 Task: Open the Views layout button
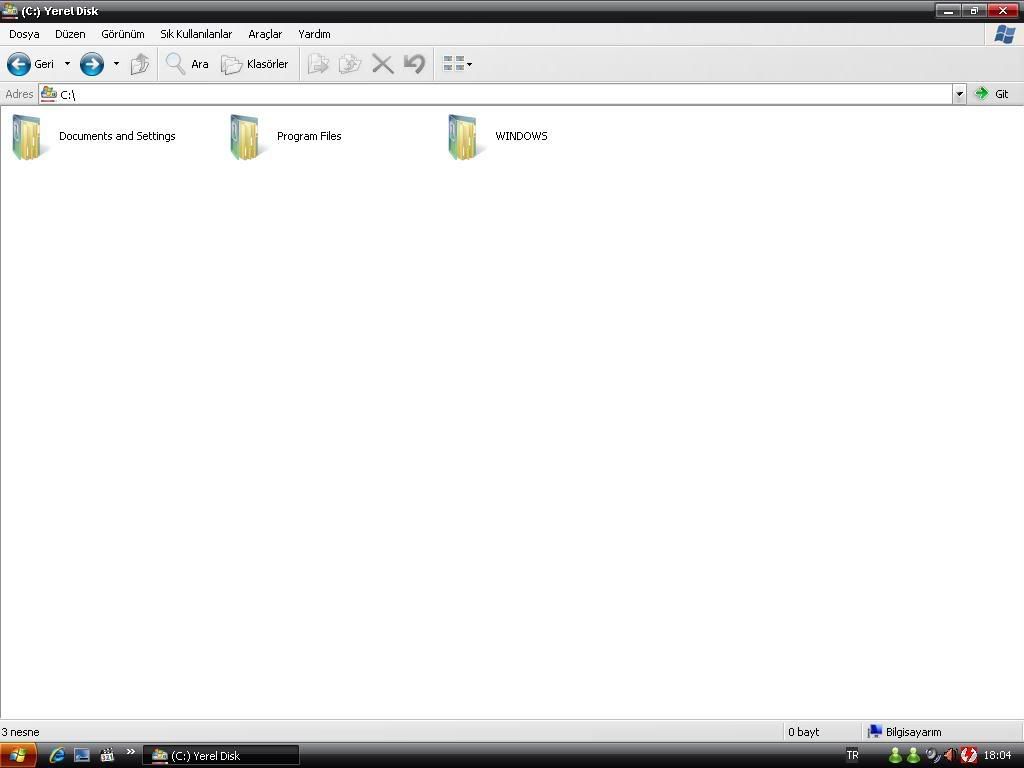pos(457,64)
